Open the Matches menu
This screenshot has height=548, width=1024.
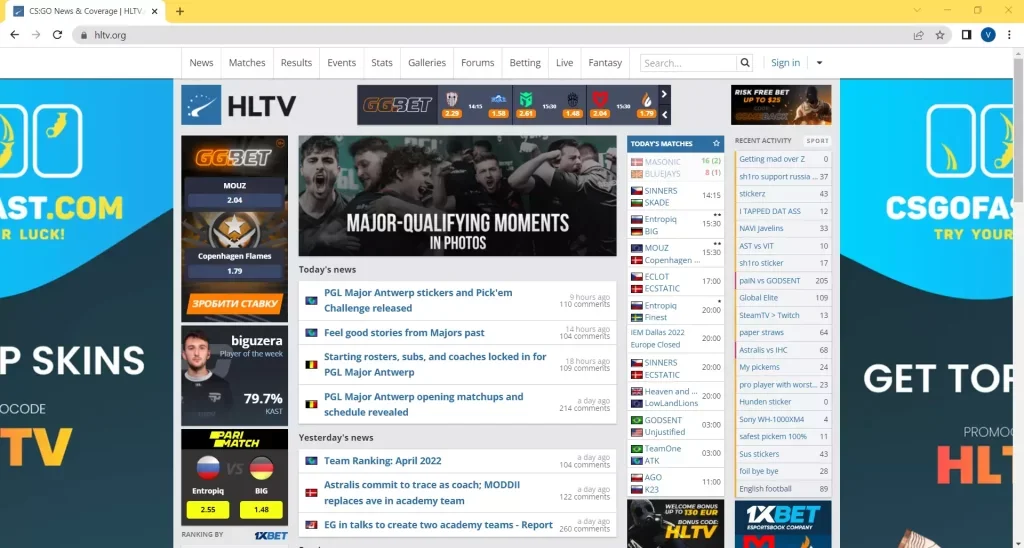coord(247,63)
